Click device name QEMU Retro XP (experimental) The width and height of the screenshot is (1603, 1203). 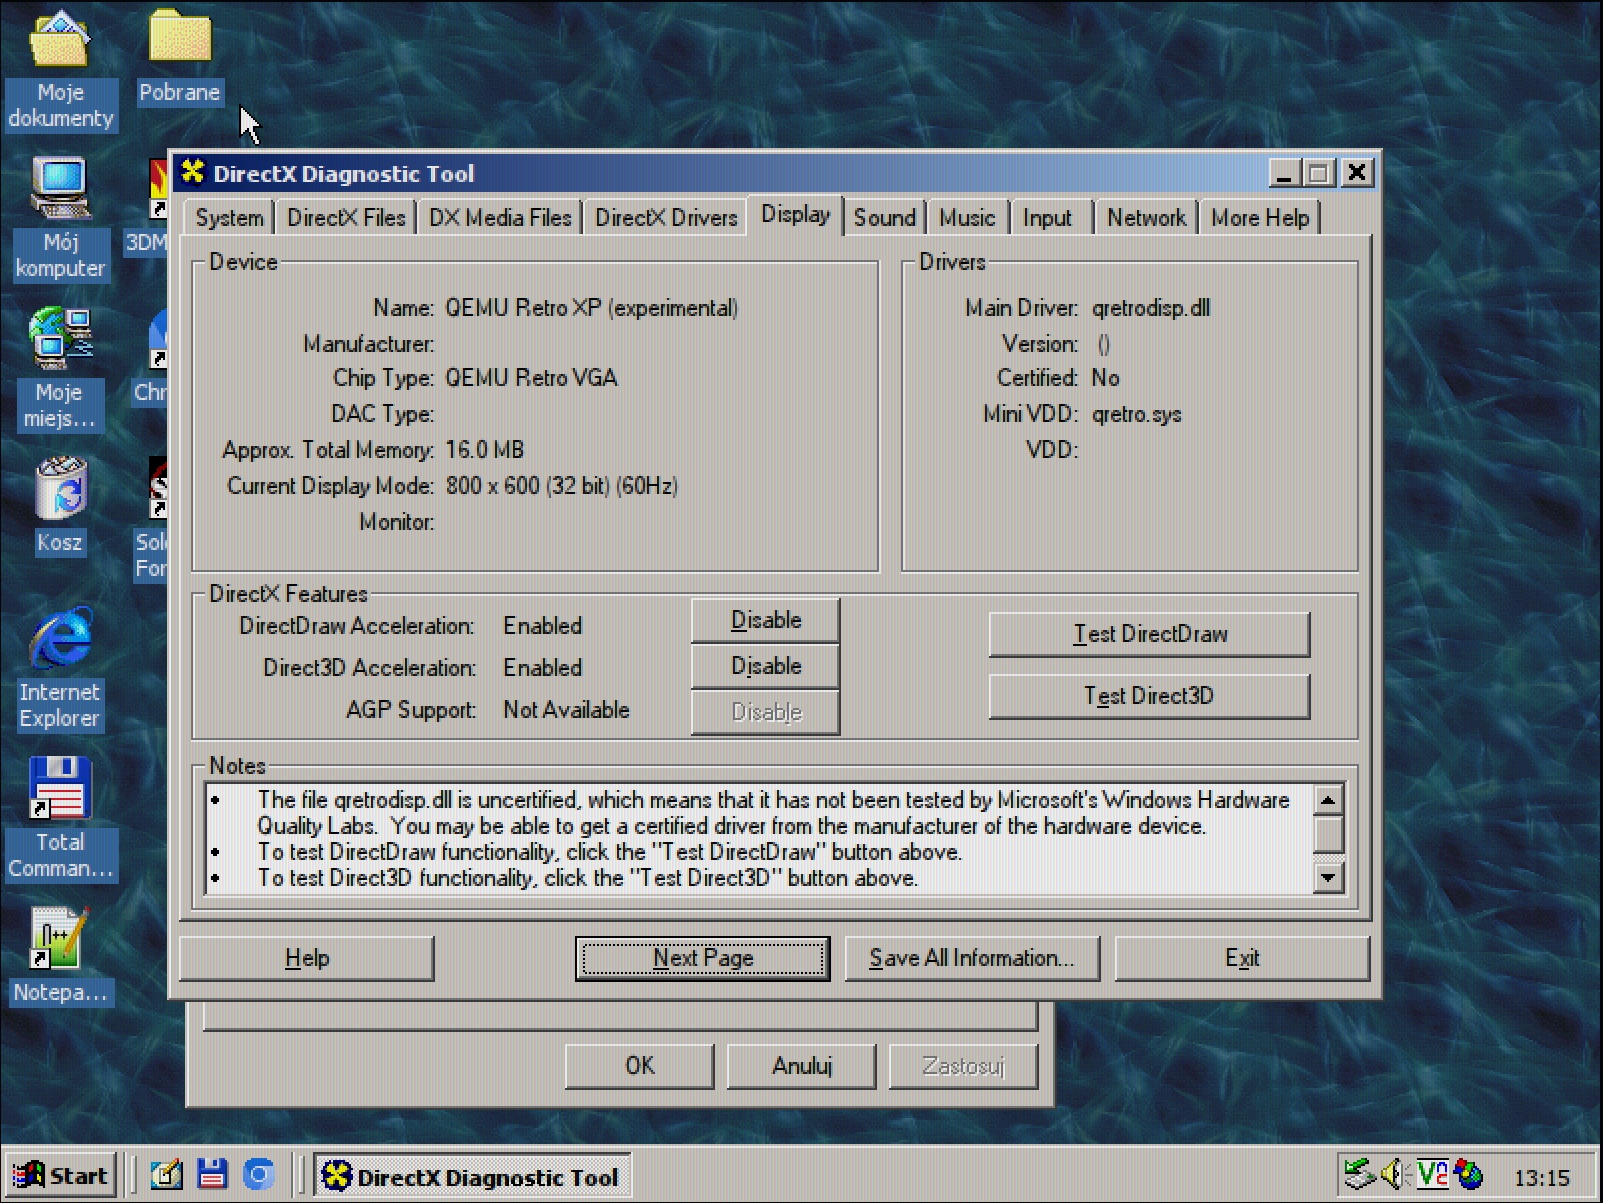pos(592,308)
